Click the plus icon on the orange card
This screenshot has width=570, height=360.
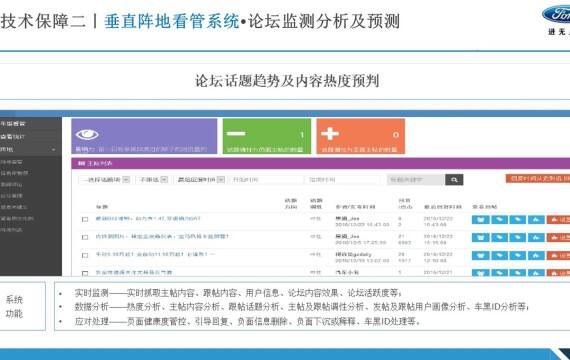330,133
